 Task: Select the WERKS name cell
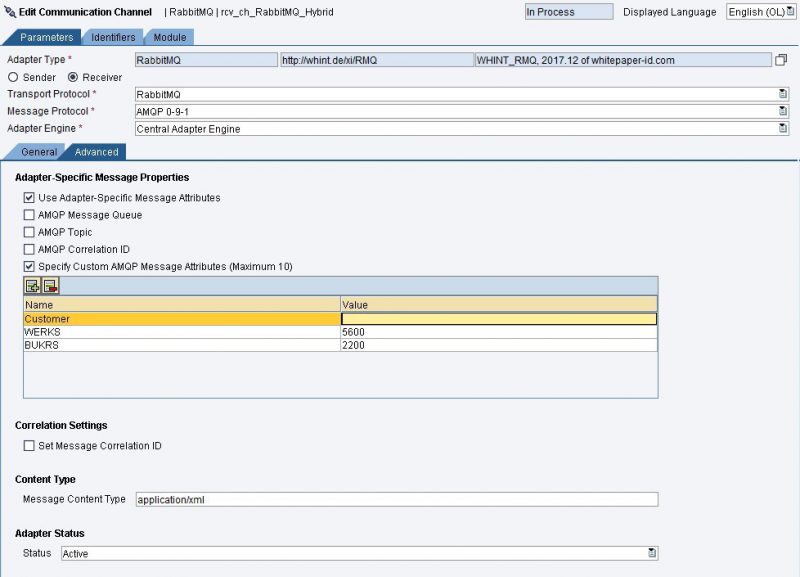point(182,332)
